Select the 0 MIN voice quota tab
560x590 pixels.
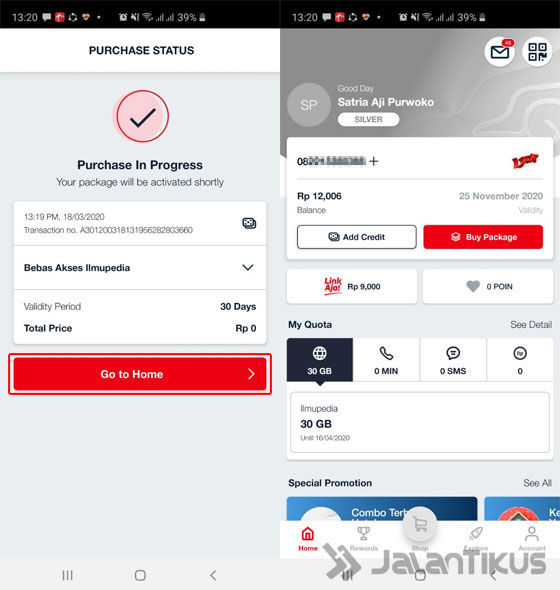click(386, 360)
